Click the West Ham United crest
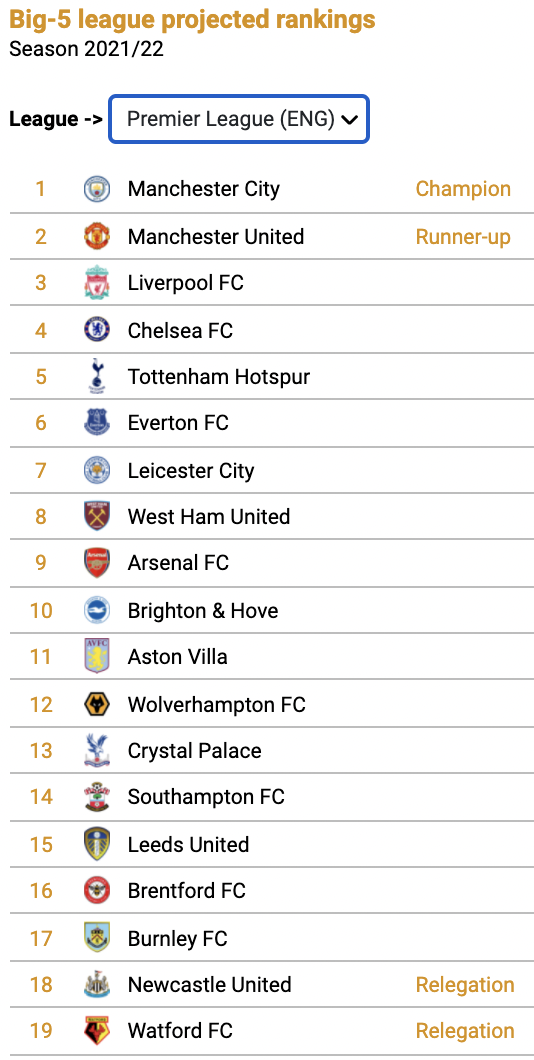 click(97, 516)
